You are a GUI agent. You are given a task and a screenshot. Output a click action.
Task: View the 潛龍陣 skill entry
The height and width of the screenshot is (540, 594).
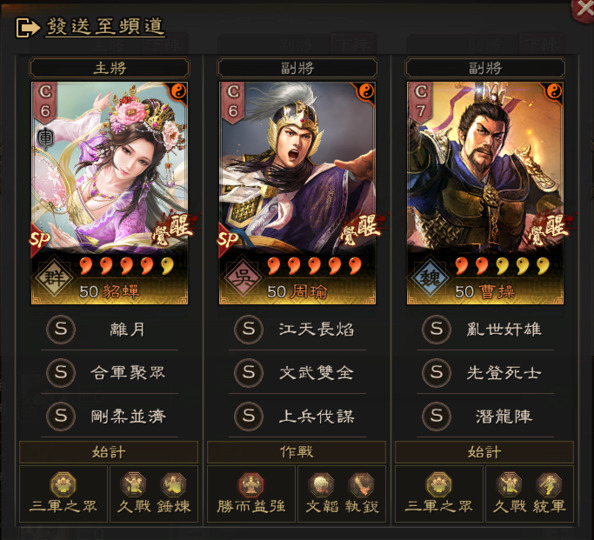tap(485, 416)
